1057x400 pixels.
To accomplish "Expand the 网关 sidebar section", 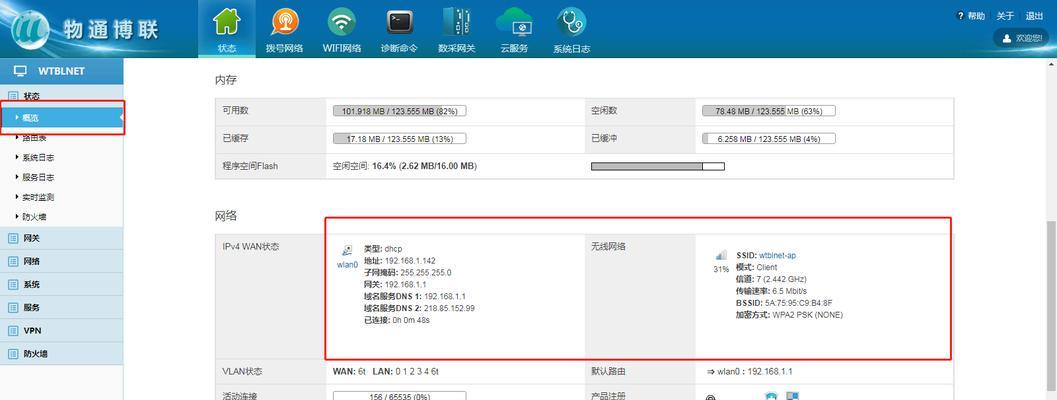I will click(61, 238).
